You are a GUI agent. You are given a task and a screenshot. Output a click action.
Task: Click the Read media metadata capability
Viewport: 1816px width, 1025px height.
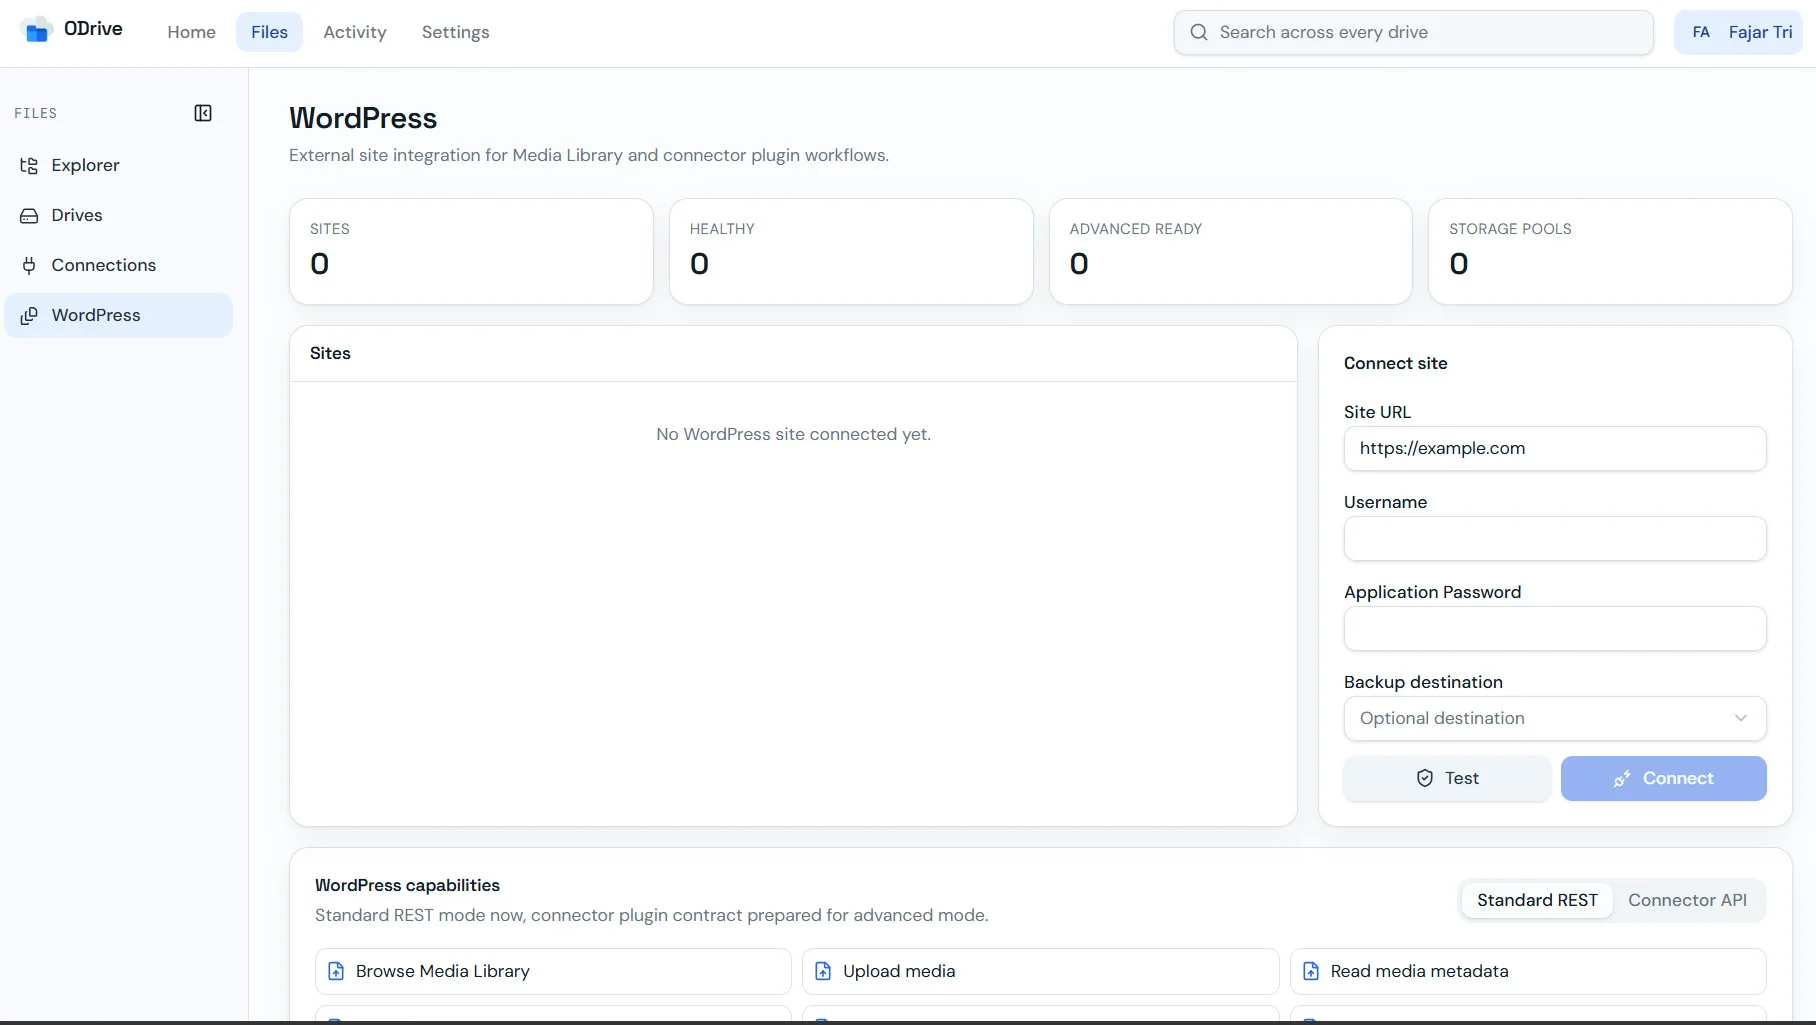coord(1528,971)
